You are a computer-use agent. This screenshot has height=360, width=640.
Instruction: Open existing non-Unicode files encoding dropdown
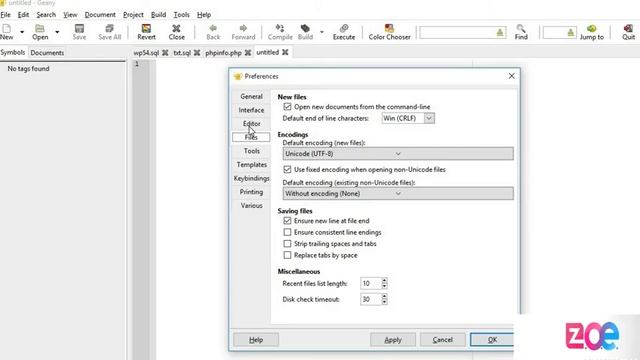(398, 193)
